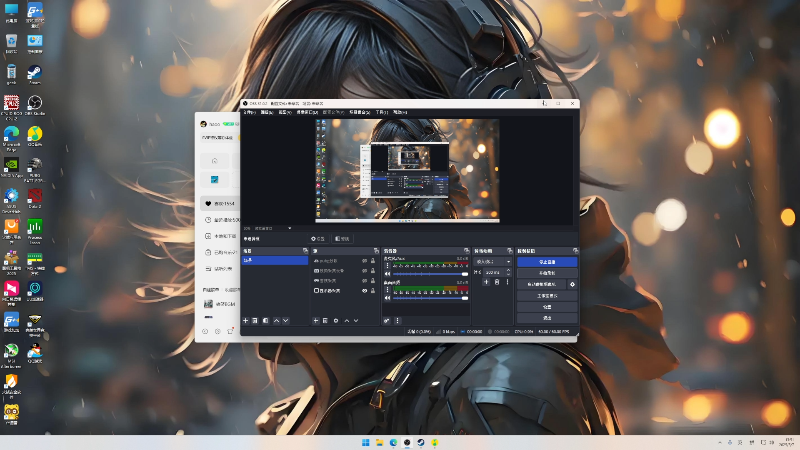800x450 pixels.
Task: Open liked songs heart item in music window
Action: [x=220, y=204]
